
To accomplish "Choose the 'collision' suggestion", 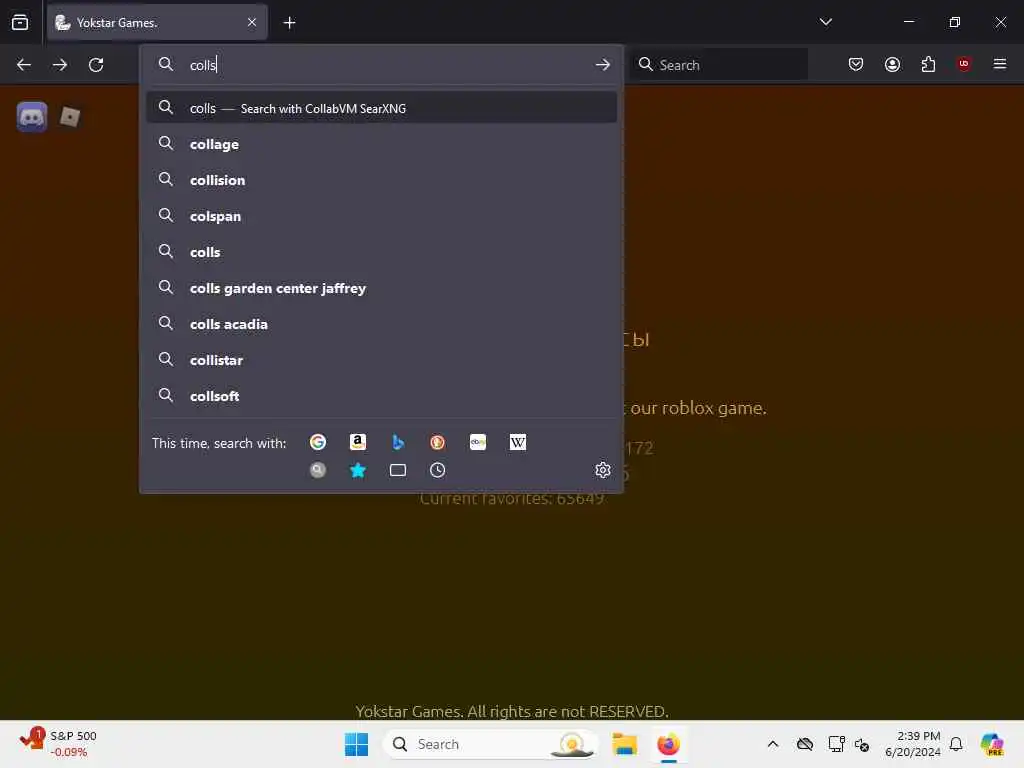I will click(x=381, y=180).
